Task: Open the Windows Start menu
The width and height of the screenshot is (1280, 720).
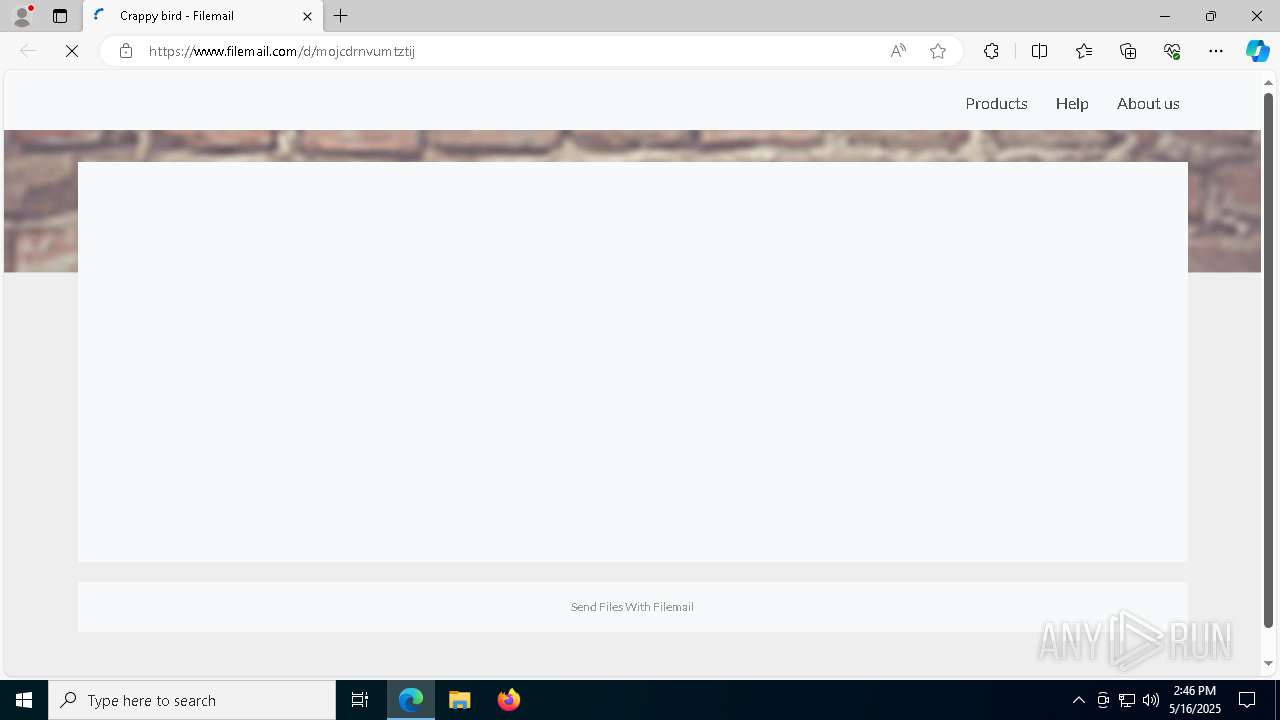Action: pyautogui.click(x=24, y=700)
